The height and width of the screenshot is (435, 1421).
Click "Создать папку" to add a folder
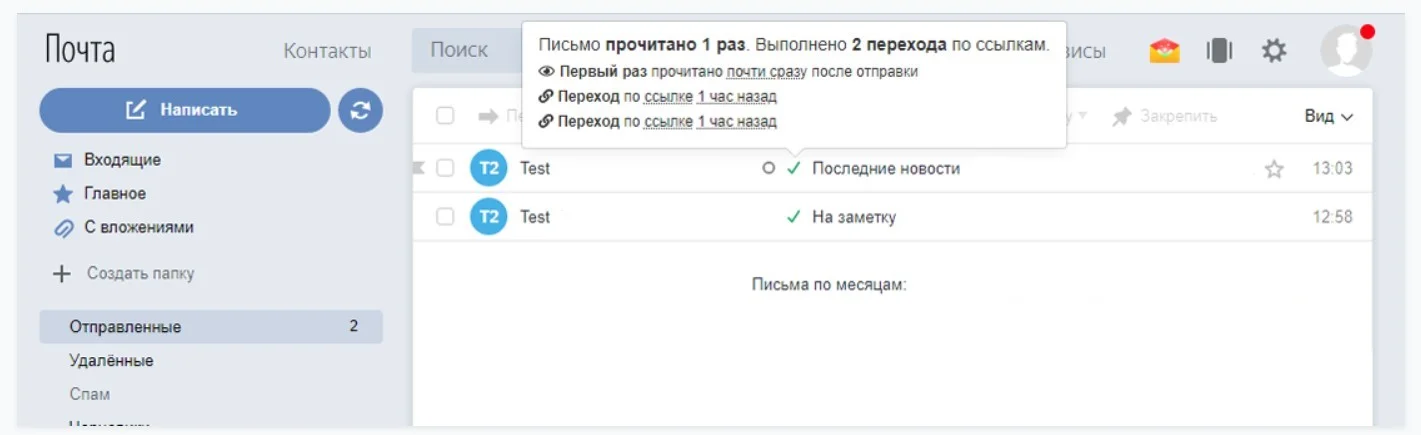[x=139, y=273]
